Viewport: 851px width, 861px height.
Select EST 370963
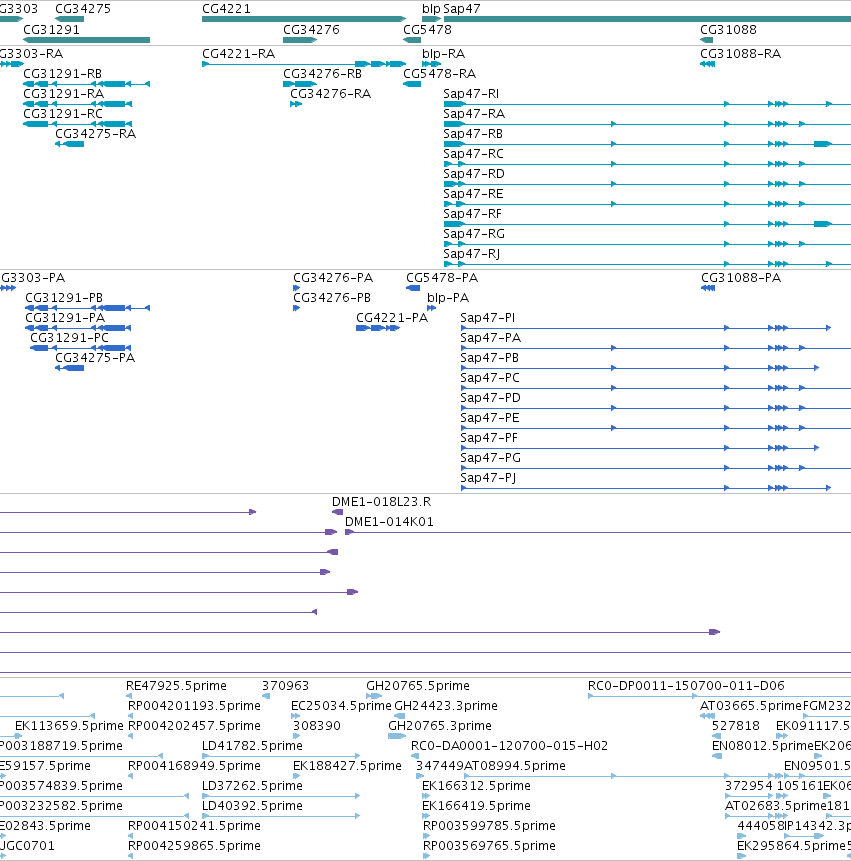[x=266, y=696]
